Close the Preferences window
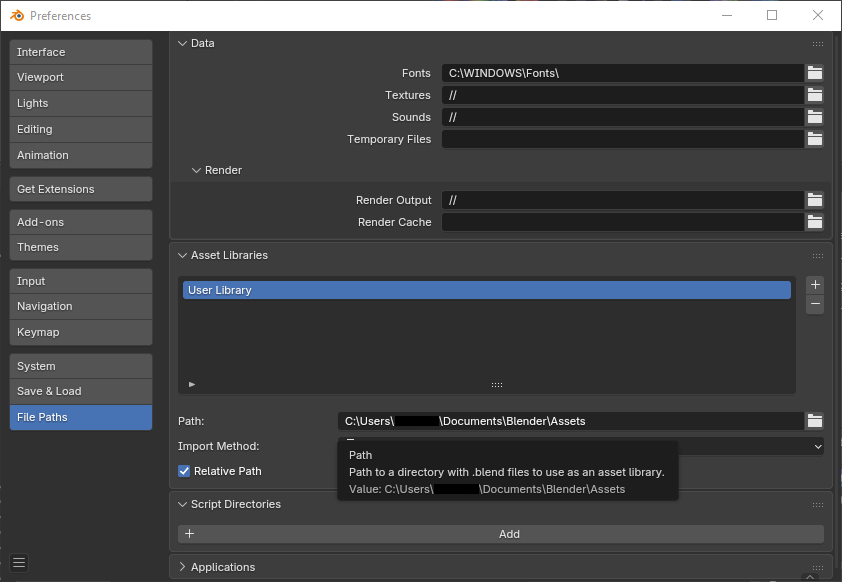This screenshot has height=582, width=842. pos(818,16)
